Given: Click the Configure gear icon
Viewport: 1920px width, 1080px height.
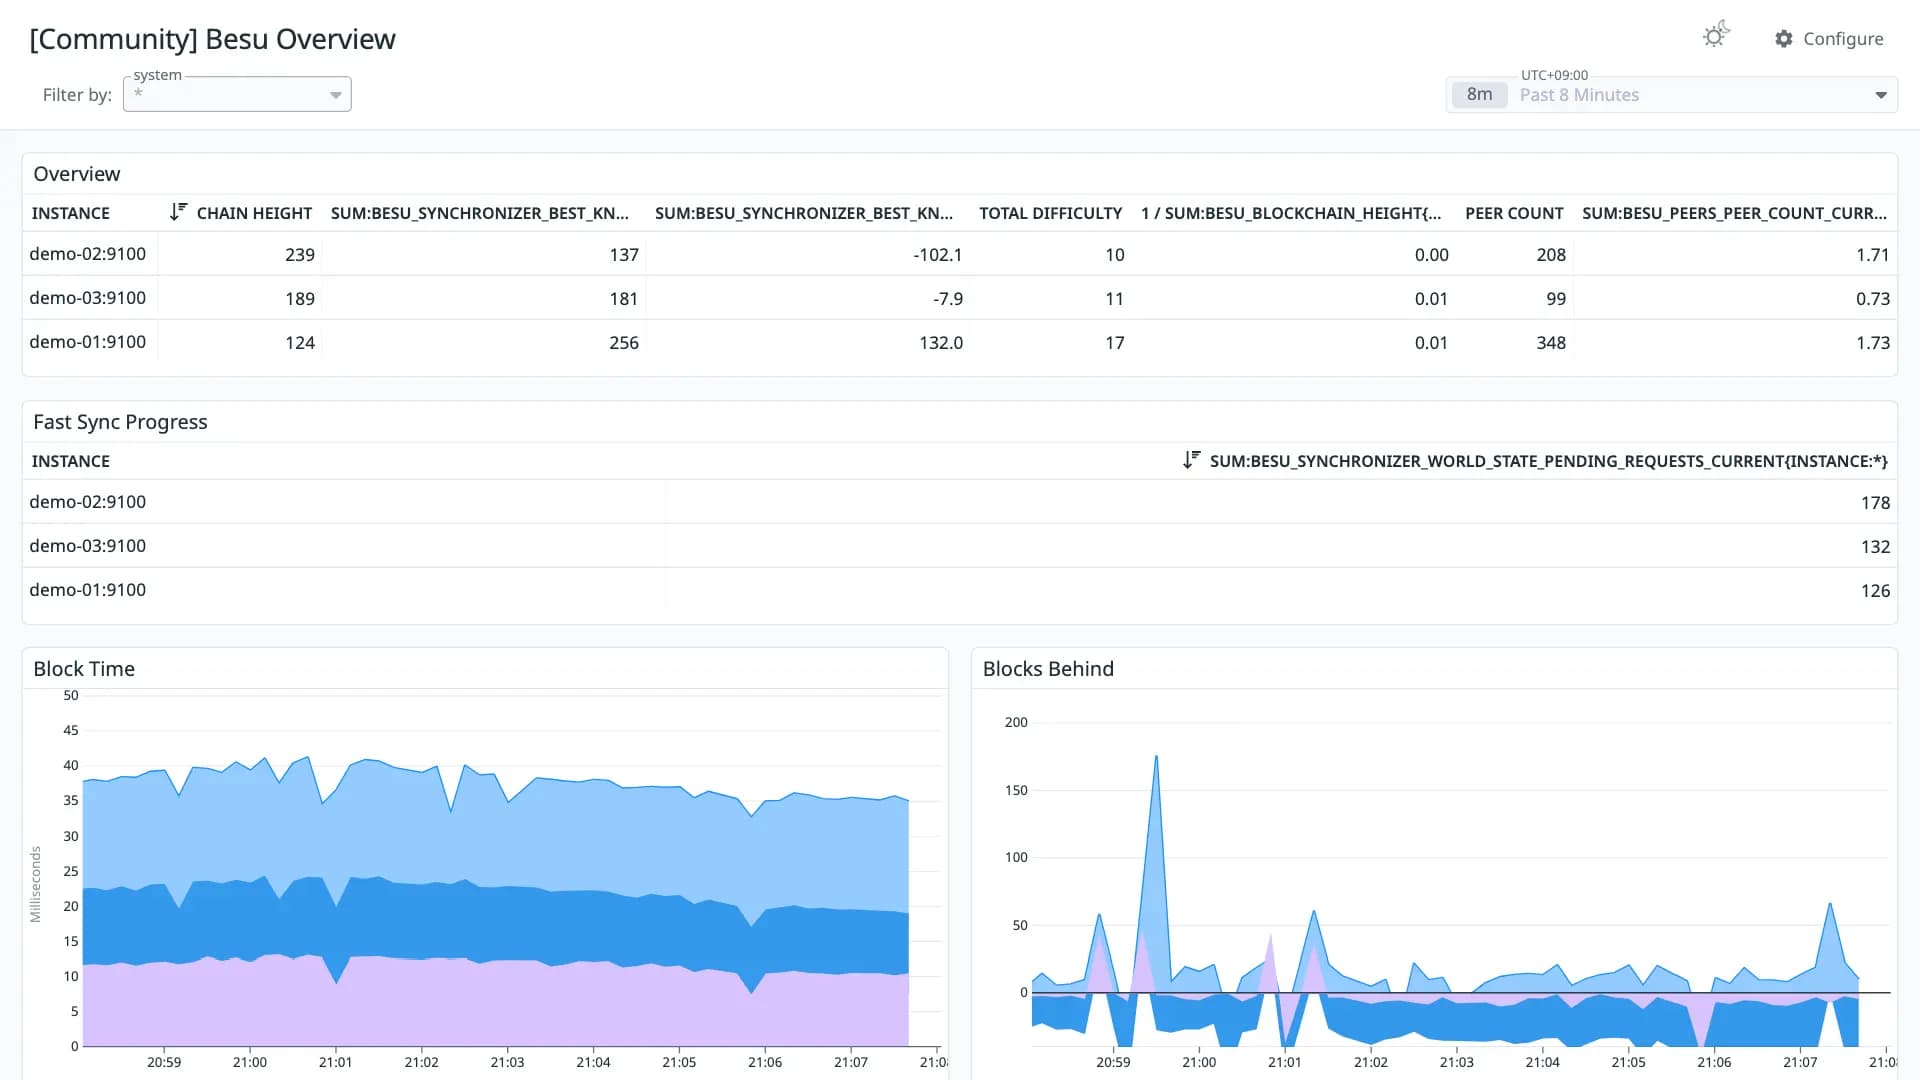Looking at the screenshot, I should pos(1784,39).
